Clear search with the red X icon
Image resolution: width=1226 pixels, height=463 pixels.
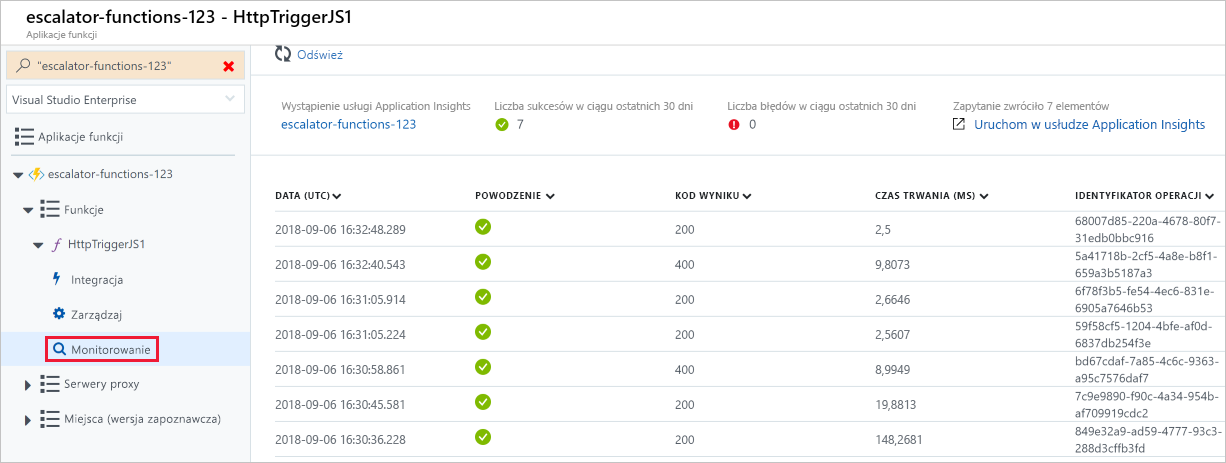click(x=229, y=66)
